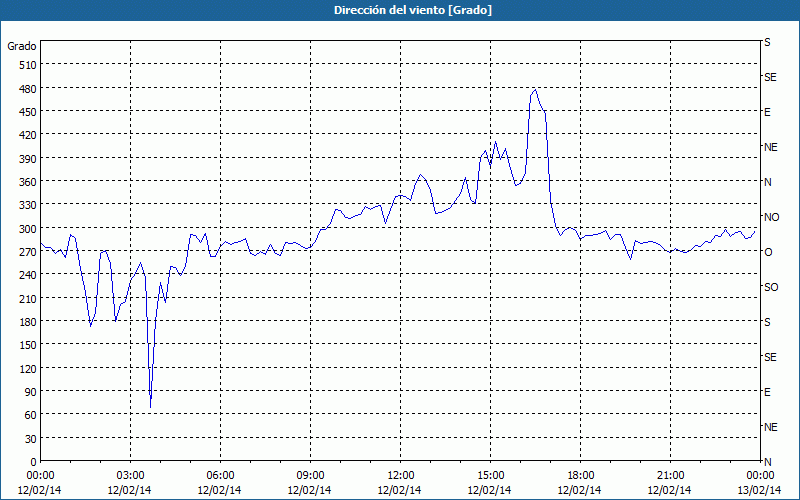800x500 pixels.
Task: Click the N compass label level with 360
Action: pos(768,182)
